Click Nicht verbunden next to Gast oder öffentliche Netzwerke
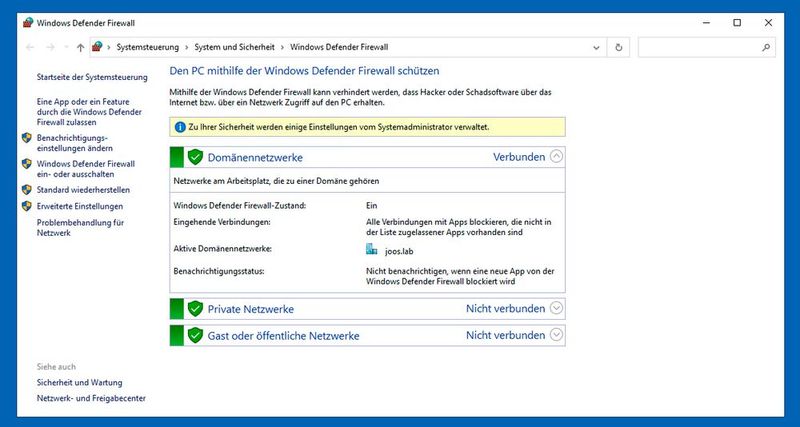This screenshot has height=427, width=800. [506, 335]
